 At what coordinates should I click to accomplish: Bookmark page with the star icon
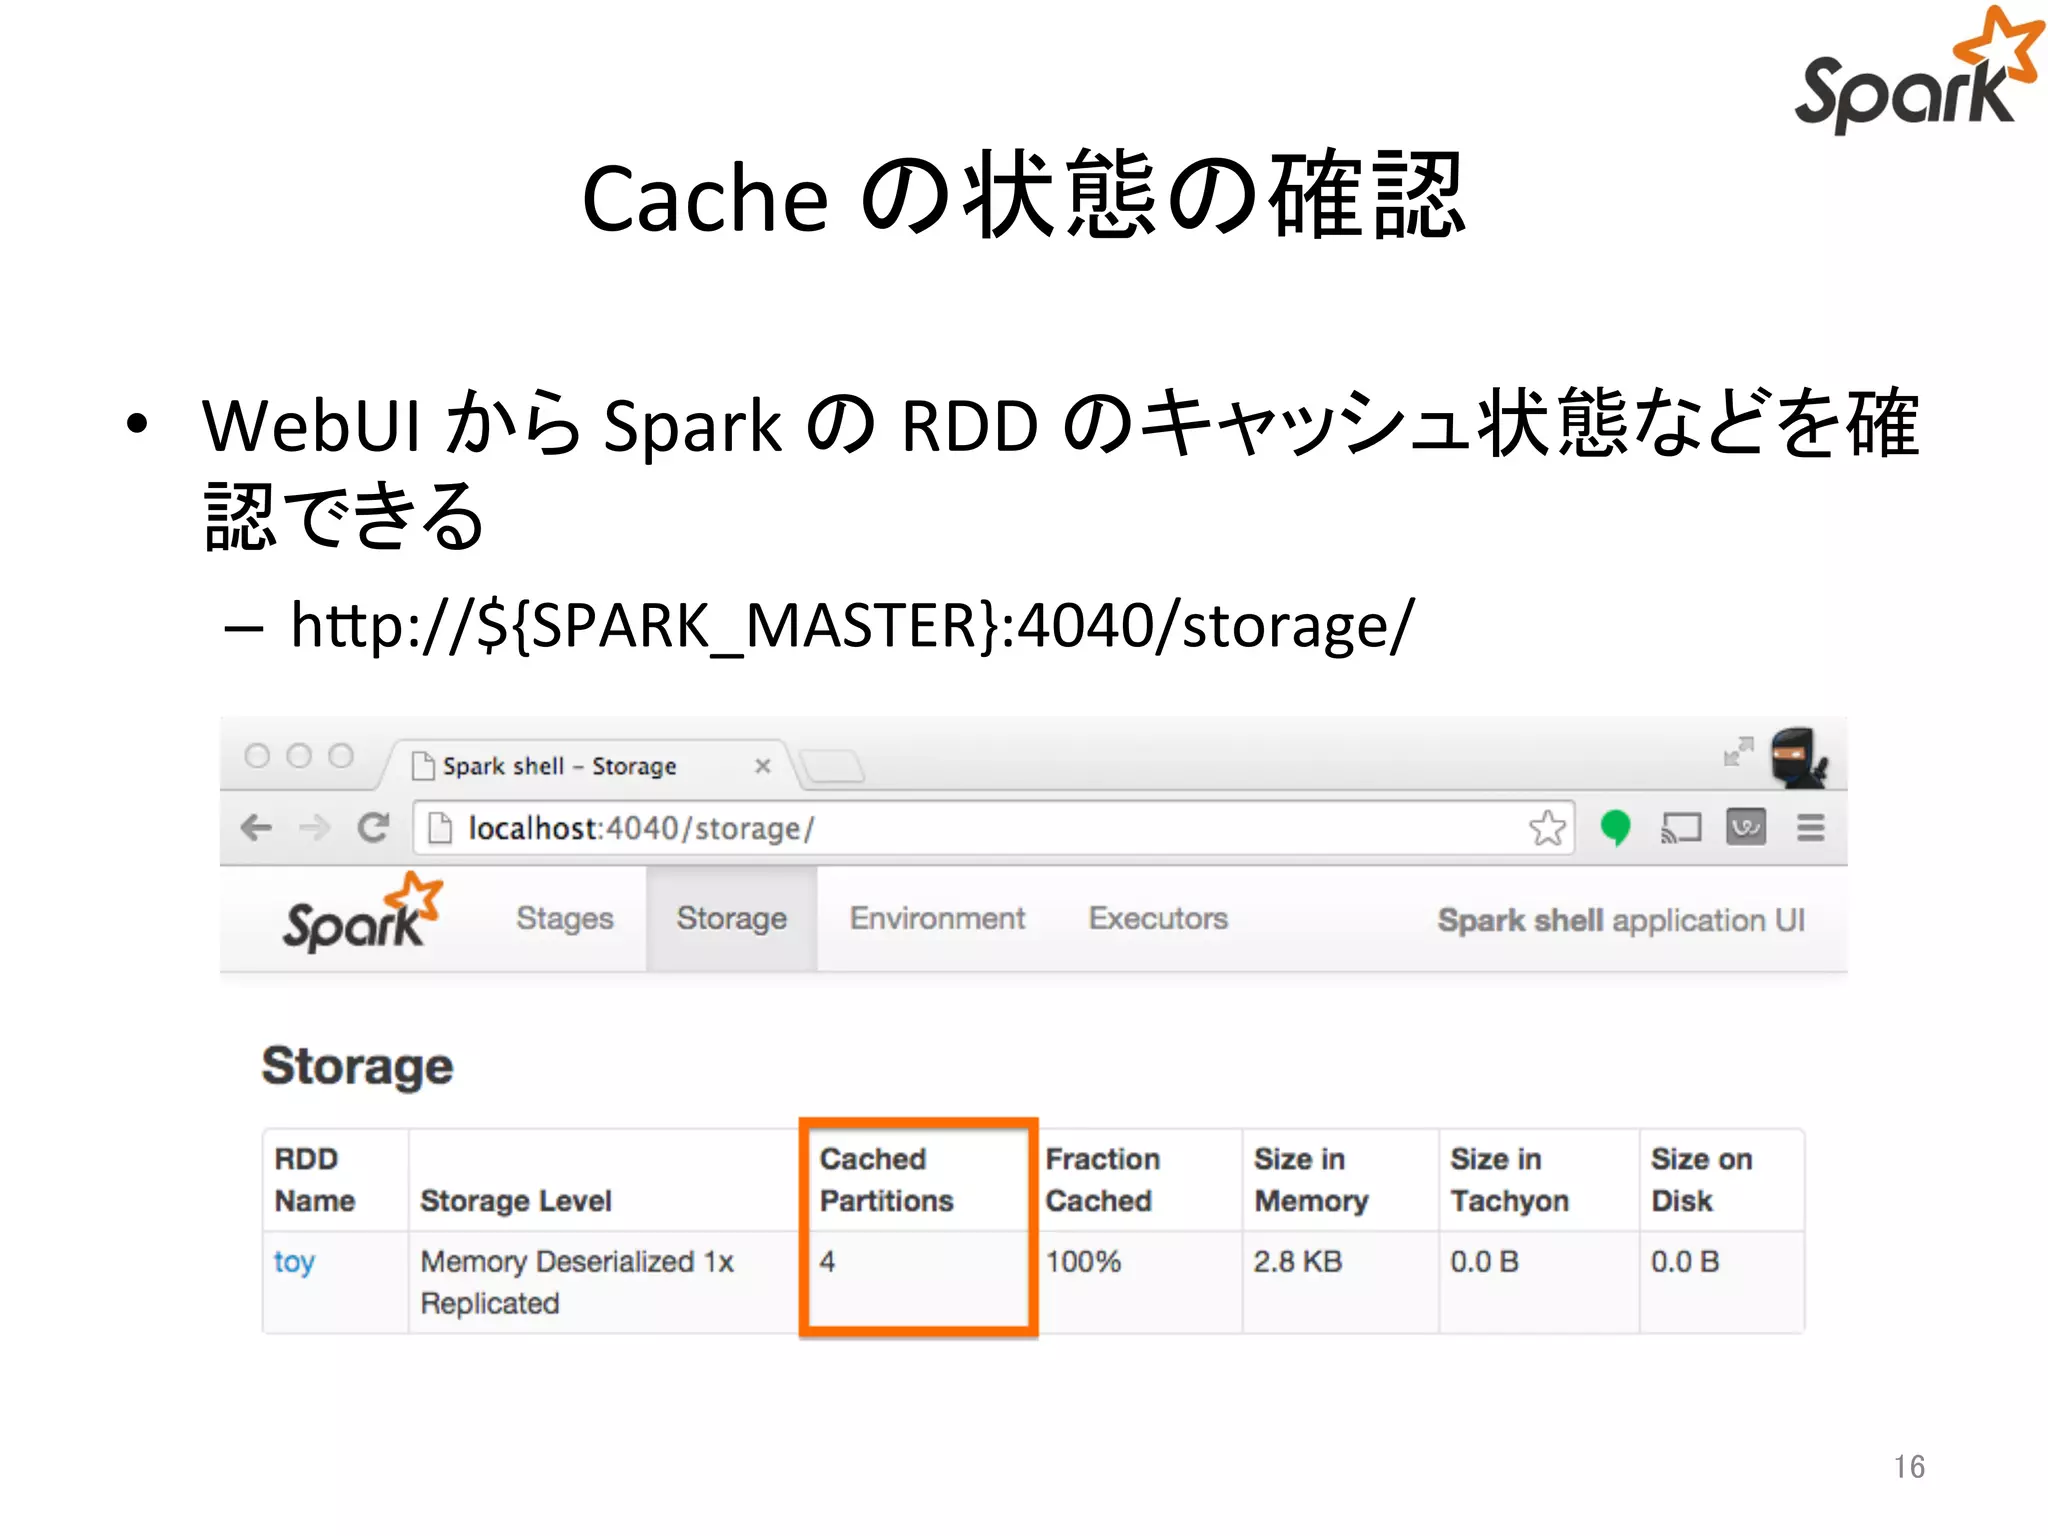click(x=1547, y=828)
